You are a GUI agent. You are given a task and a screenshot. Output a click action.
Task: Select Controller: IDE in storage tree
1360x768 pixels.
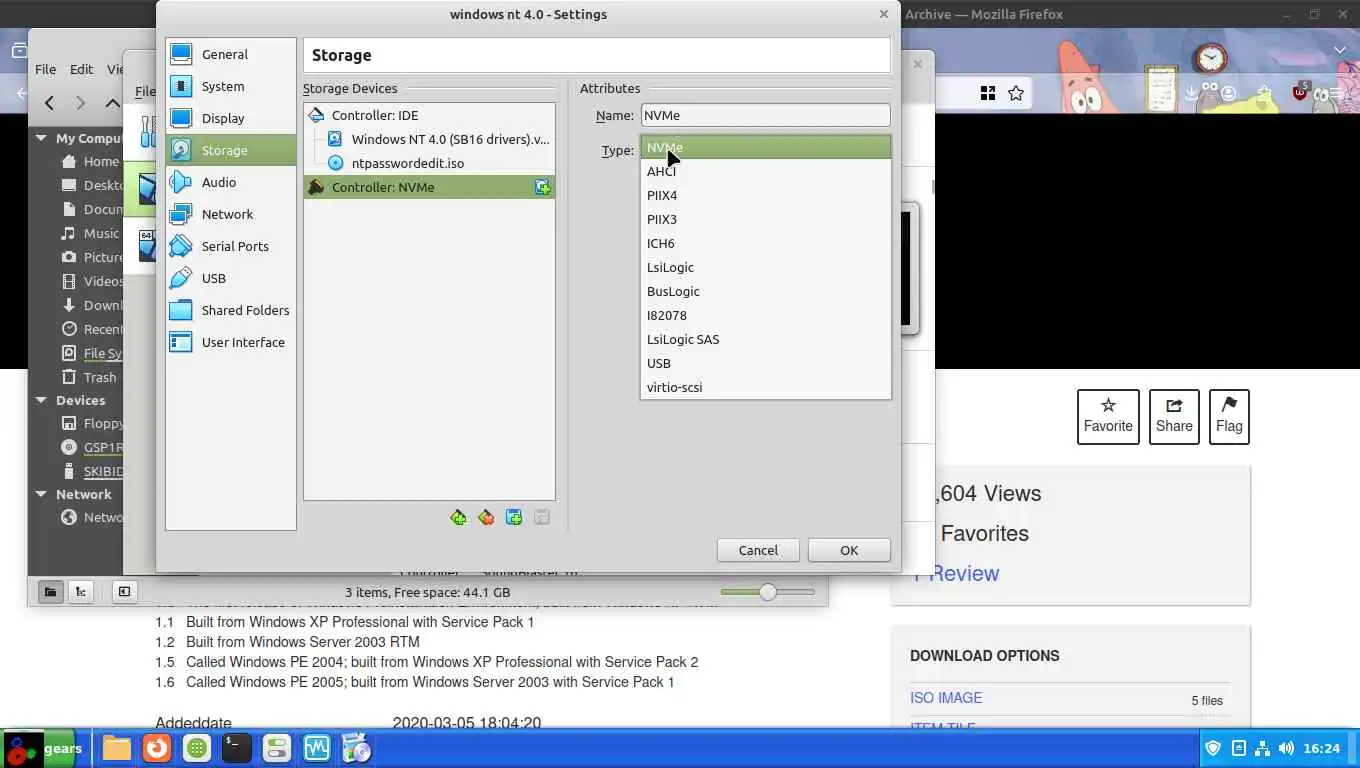coord(429,115)
